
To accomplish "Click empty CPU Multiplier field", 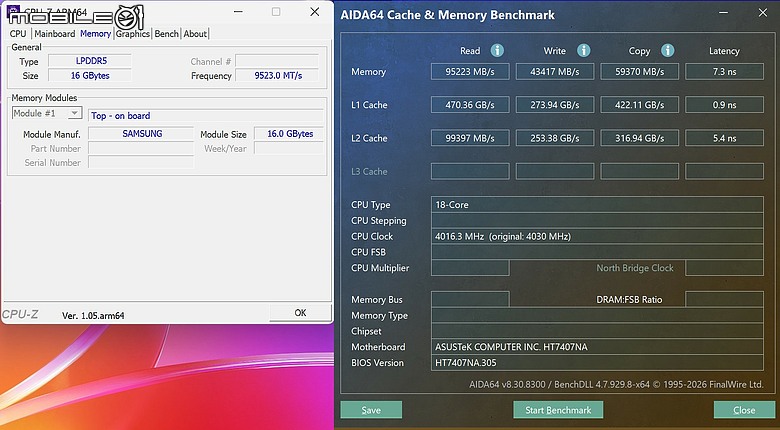I will tap(470, 268).
